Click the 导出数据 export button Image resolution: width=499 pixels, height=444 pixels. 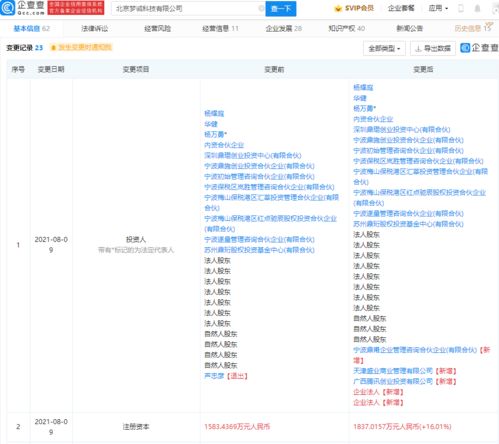(433, 49)
